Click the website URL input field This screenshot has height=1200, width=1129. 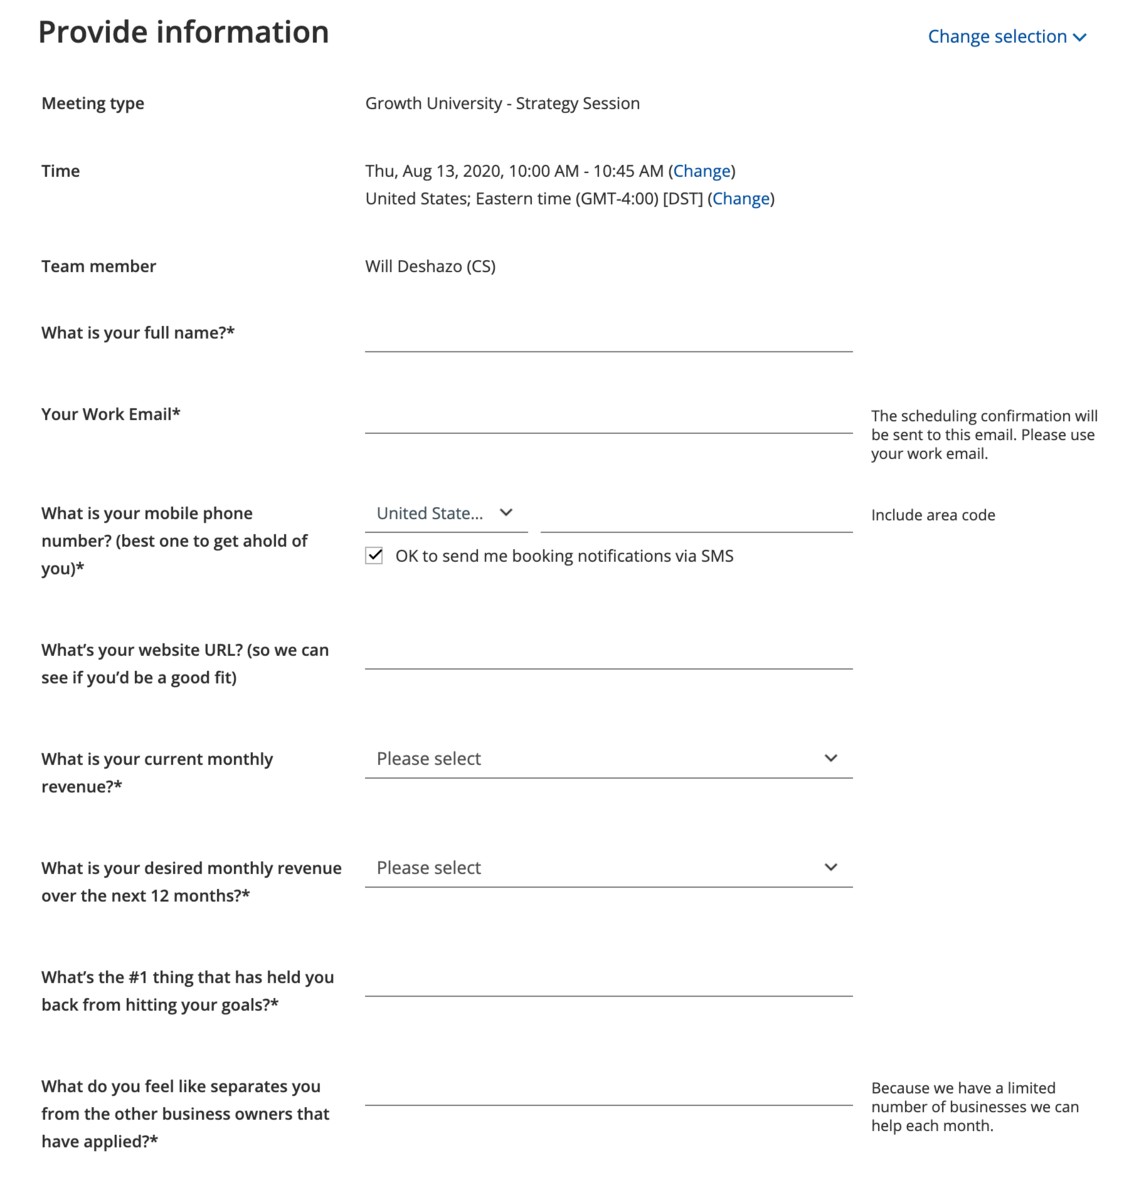(x=608, y=651)
